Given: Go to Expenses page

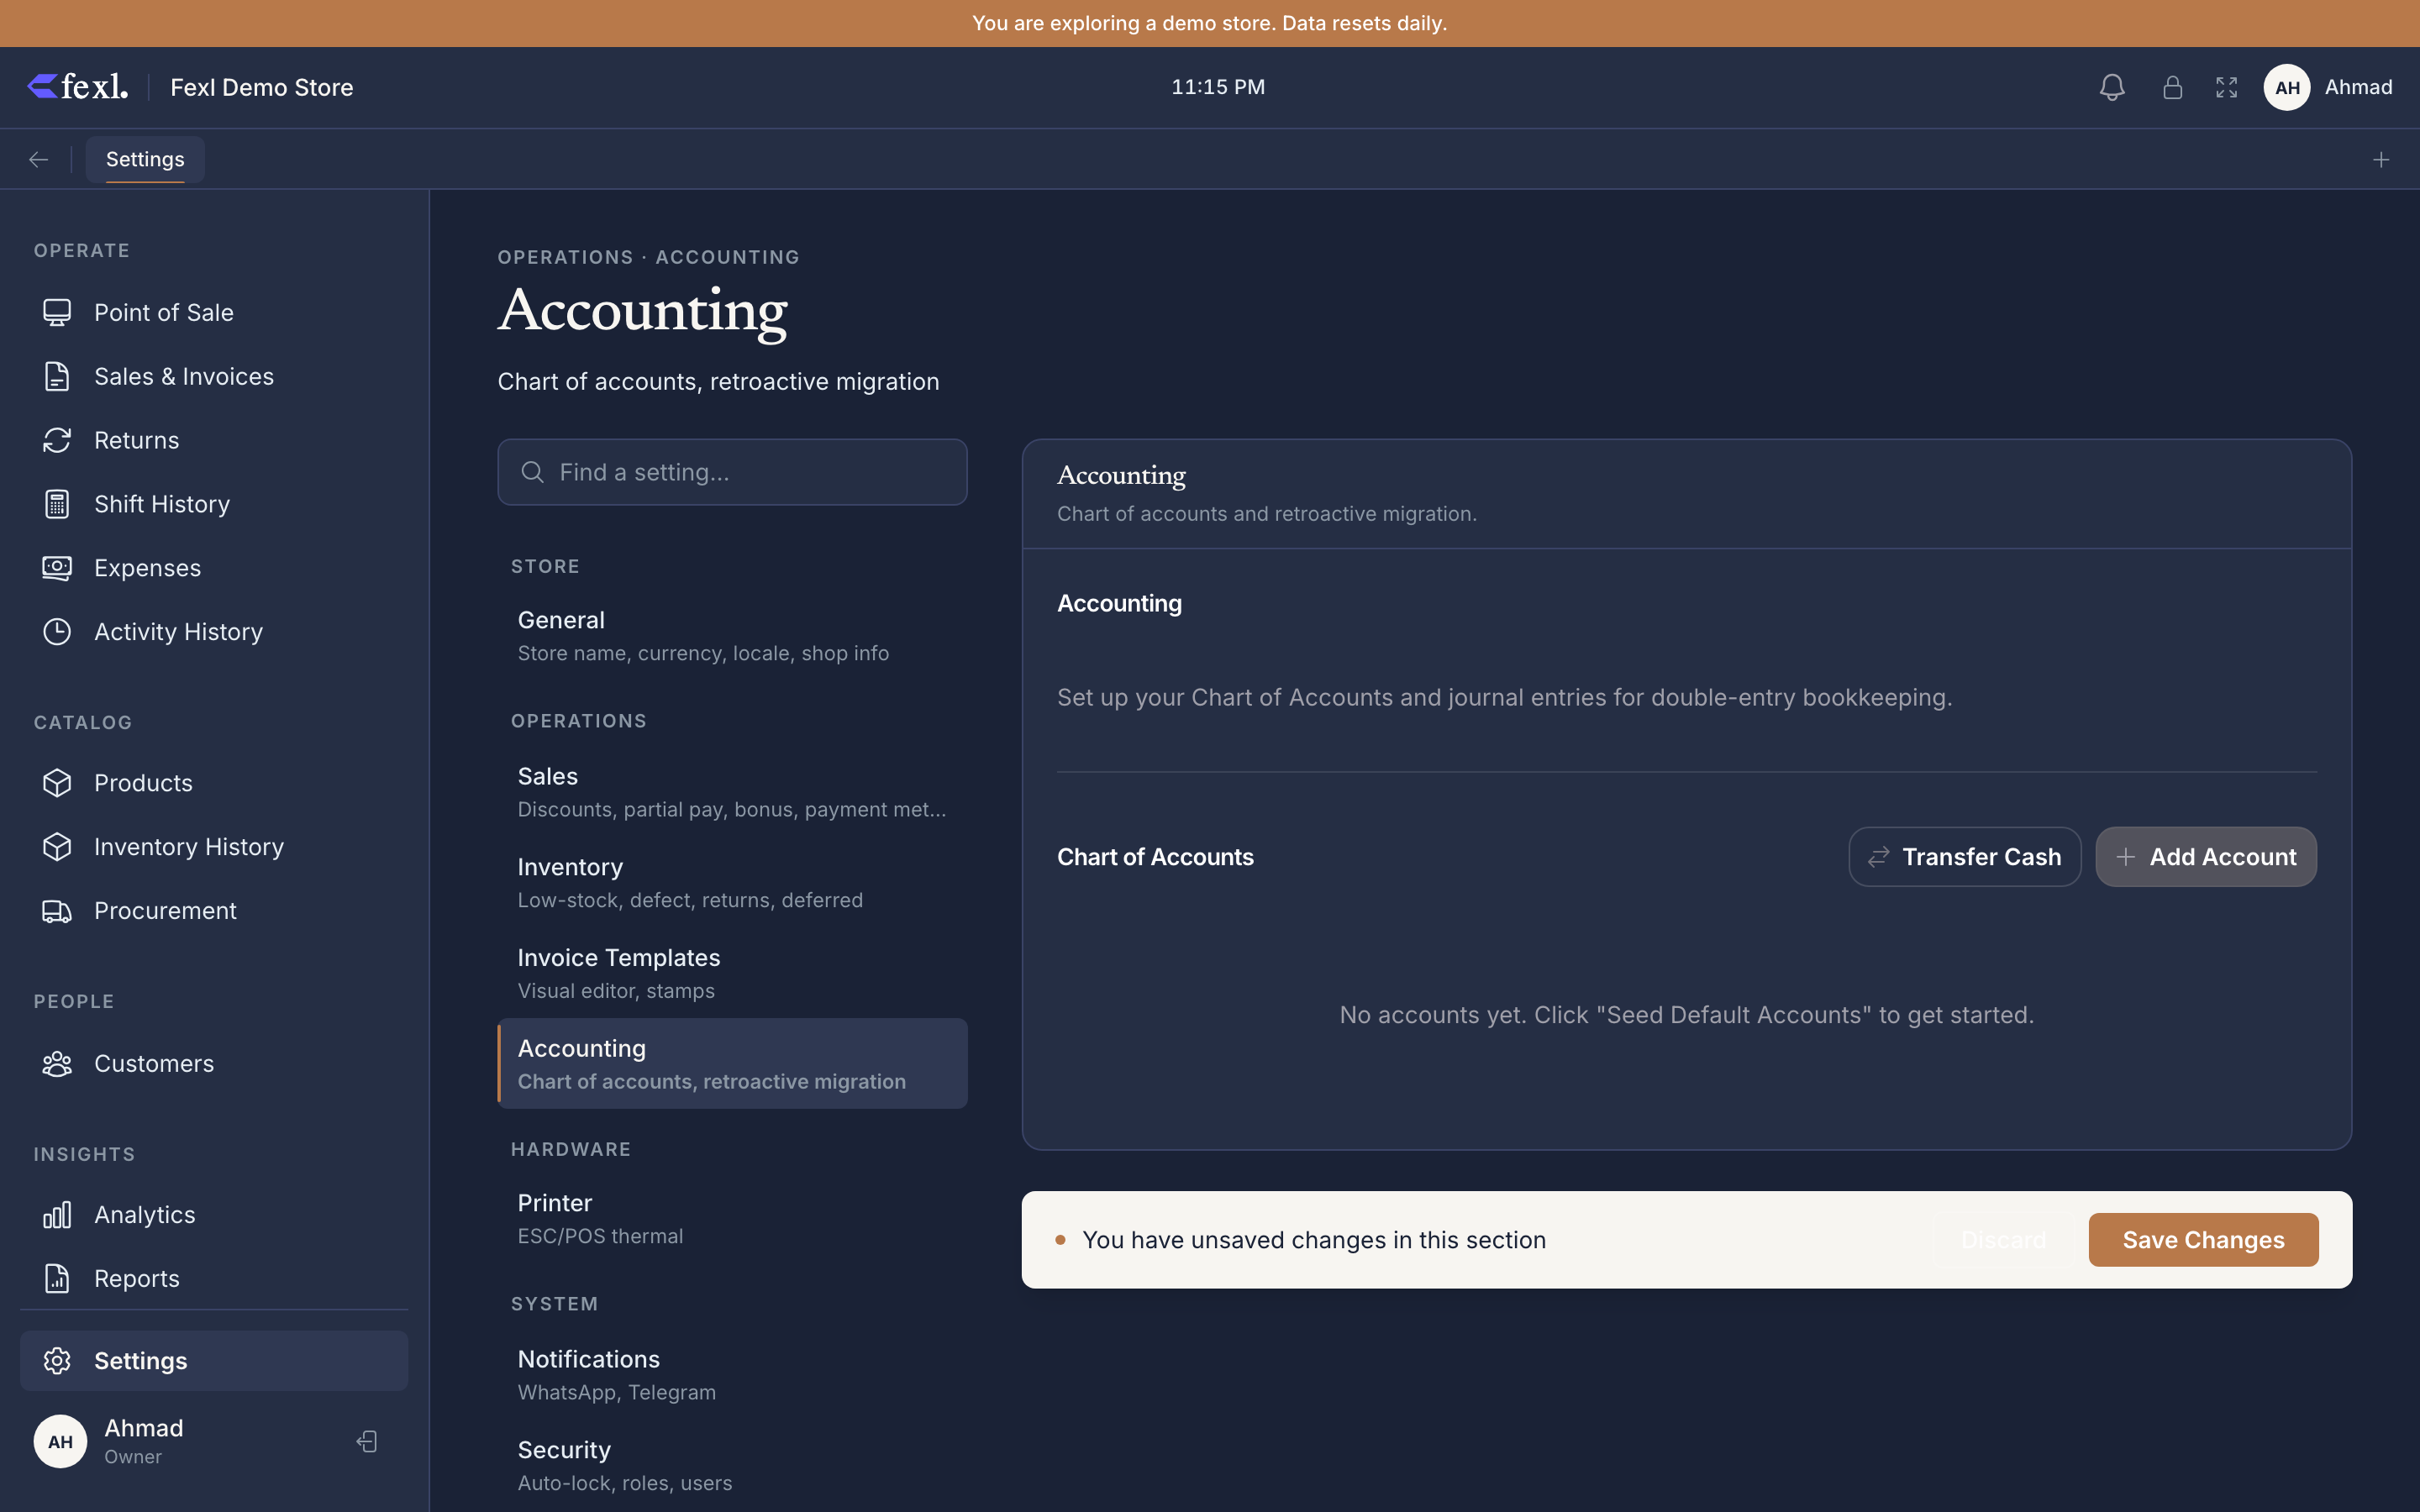Looking at the screenshot, I should click(x=214, y=568).
